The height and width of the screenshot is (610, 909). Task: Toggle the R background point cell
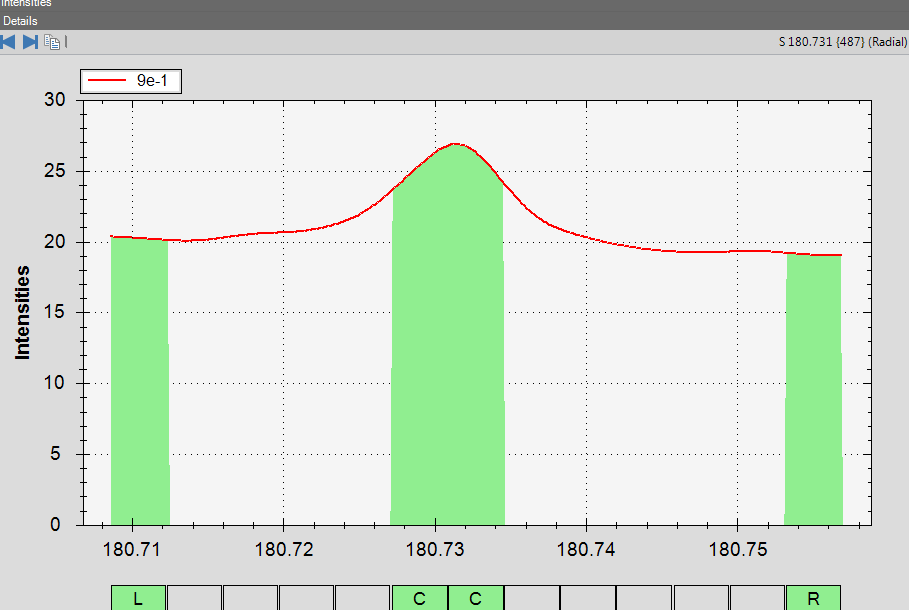[813, 598]
